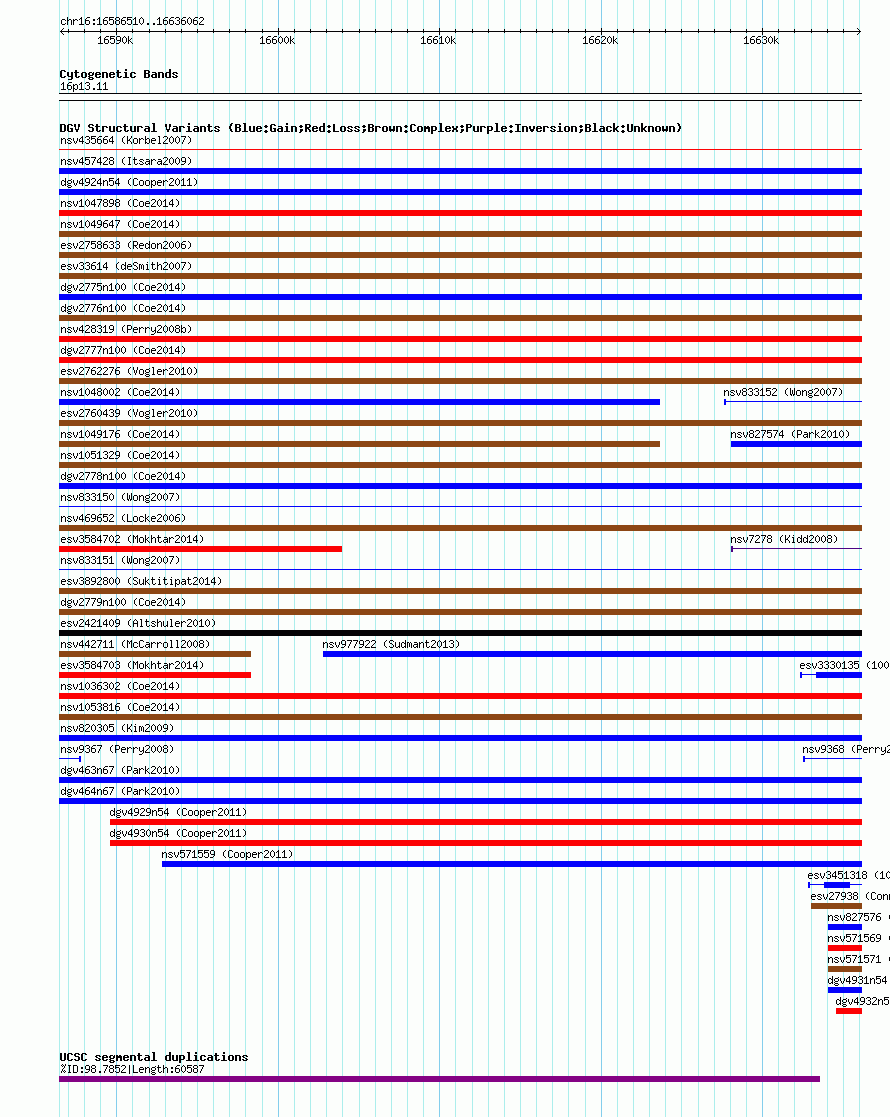Select dgv4929n54 (Cooper2011) variant
This screenshot has width=890, height=1117.
pyautogui.click(x=178, y=813)
